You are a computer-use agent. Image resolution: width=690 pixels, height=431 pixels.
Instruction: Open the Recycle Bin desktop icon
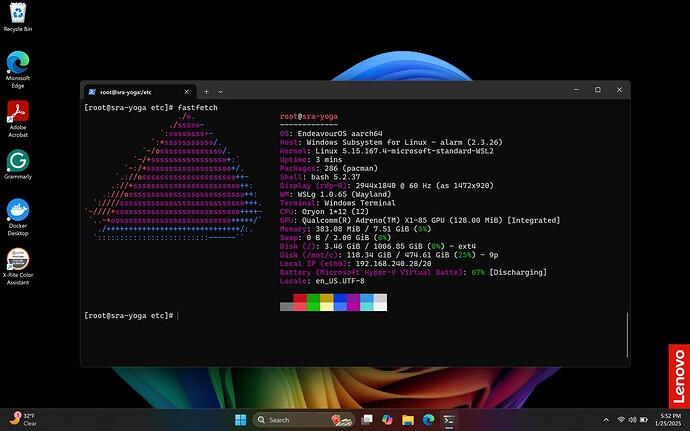(x=18, y=17)
